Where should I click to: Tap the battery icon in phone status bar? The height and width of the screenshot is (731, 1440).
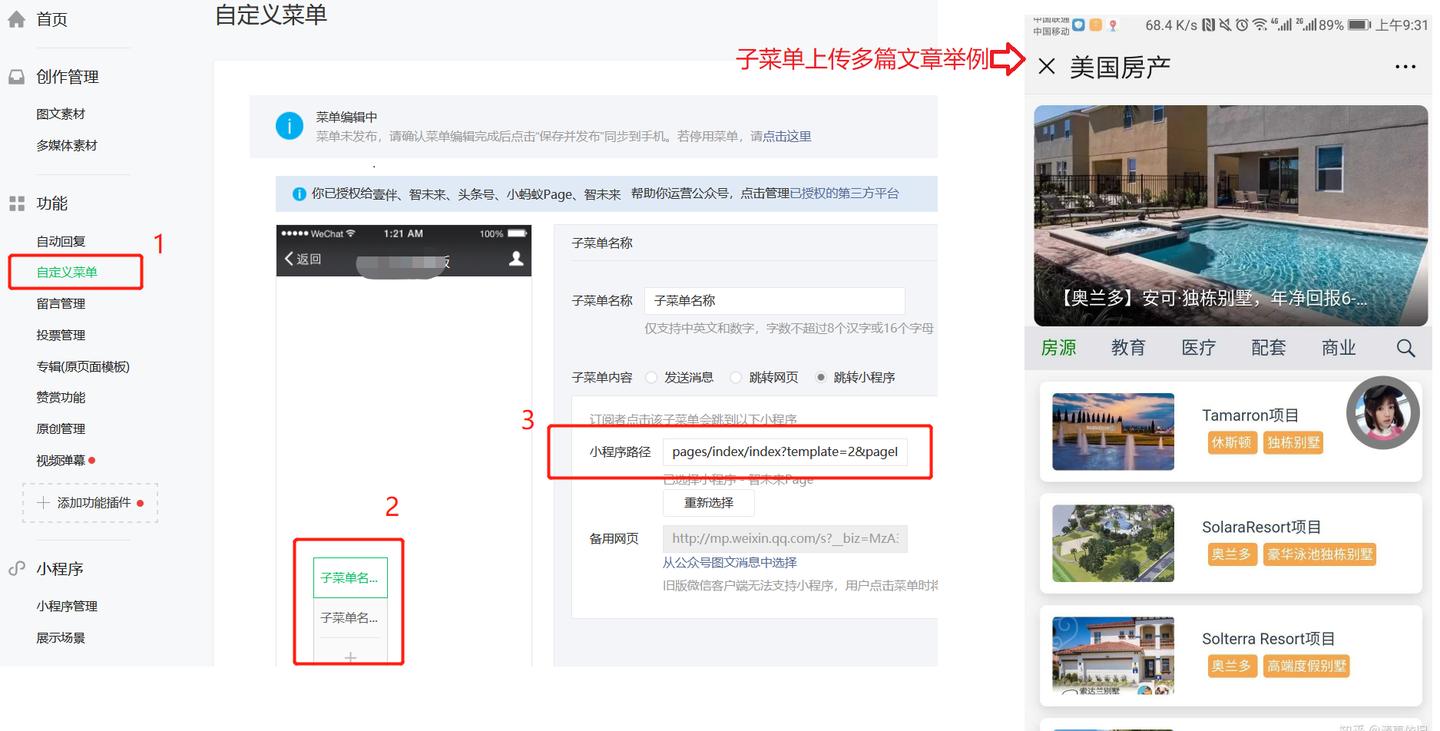(1359, 25)
